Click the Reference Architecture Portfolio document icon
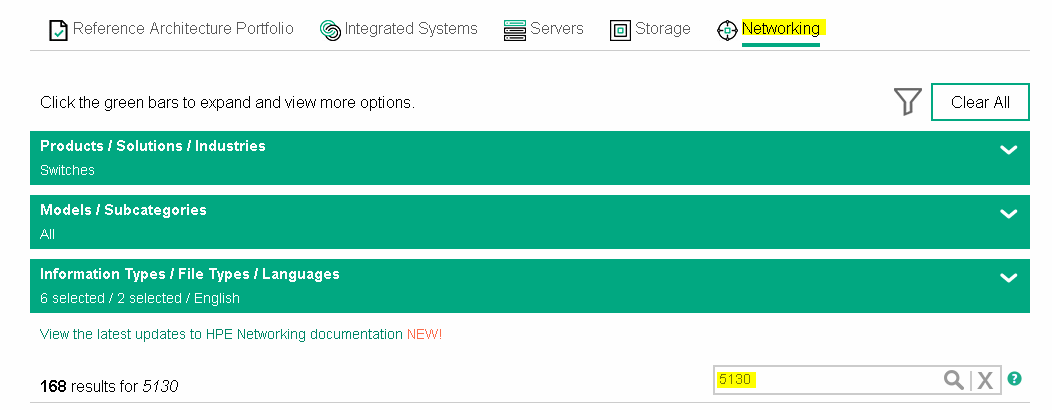The width and height of the screenshot is (1052, 410). [59, 30]
